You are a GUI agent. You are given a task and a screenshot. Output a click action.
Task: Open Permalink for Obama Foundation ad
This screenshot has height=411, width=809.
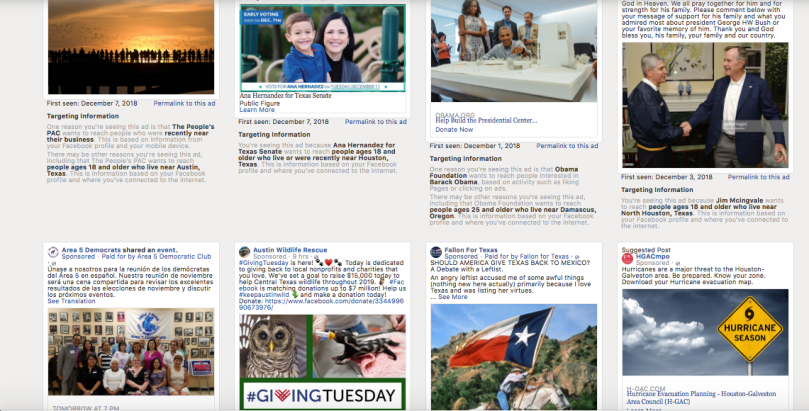click(x=567, y=146)
